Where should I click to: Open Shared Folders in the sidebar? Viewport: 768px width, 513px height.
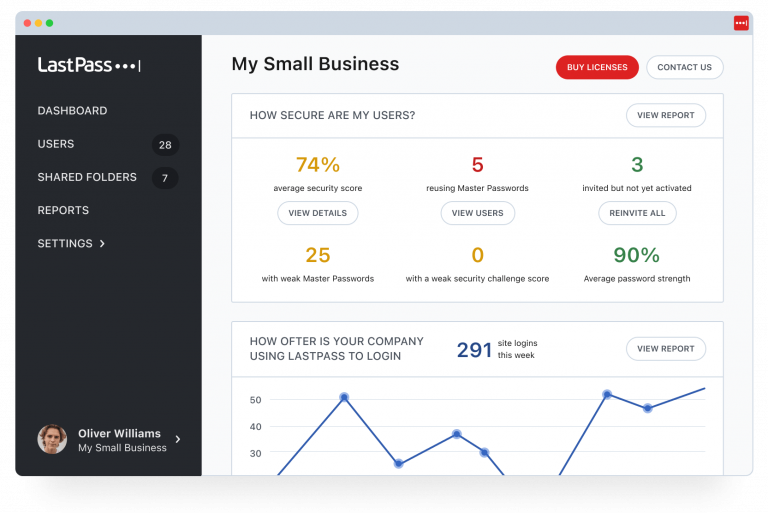point(87,177)
